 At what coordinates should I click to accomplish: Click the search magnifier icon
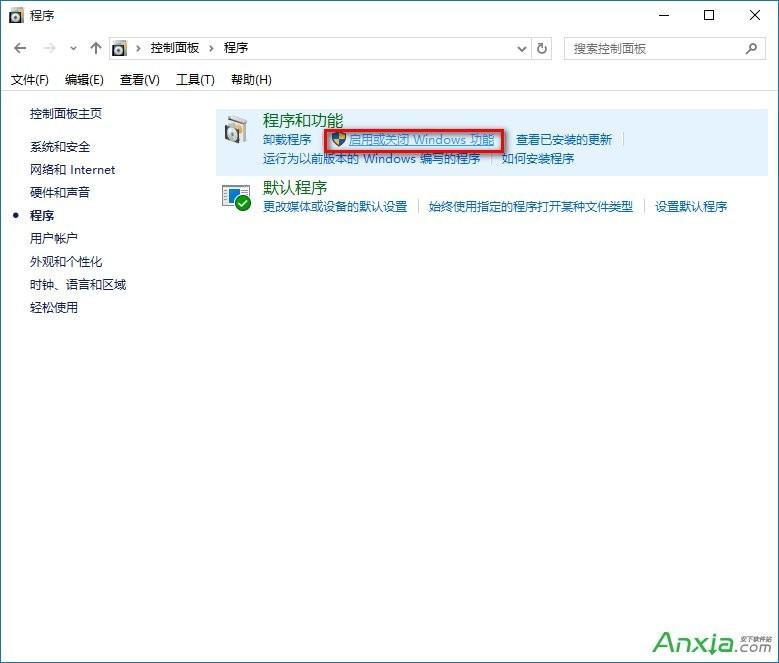(752, 49)
